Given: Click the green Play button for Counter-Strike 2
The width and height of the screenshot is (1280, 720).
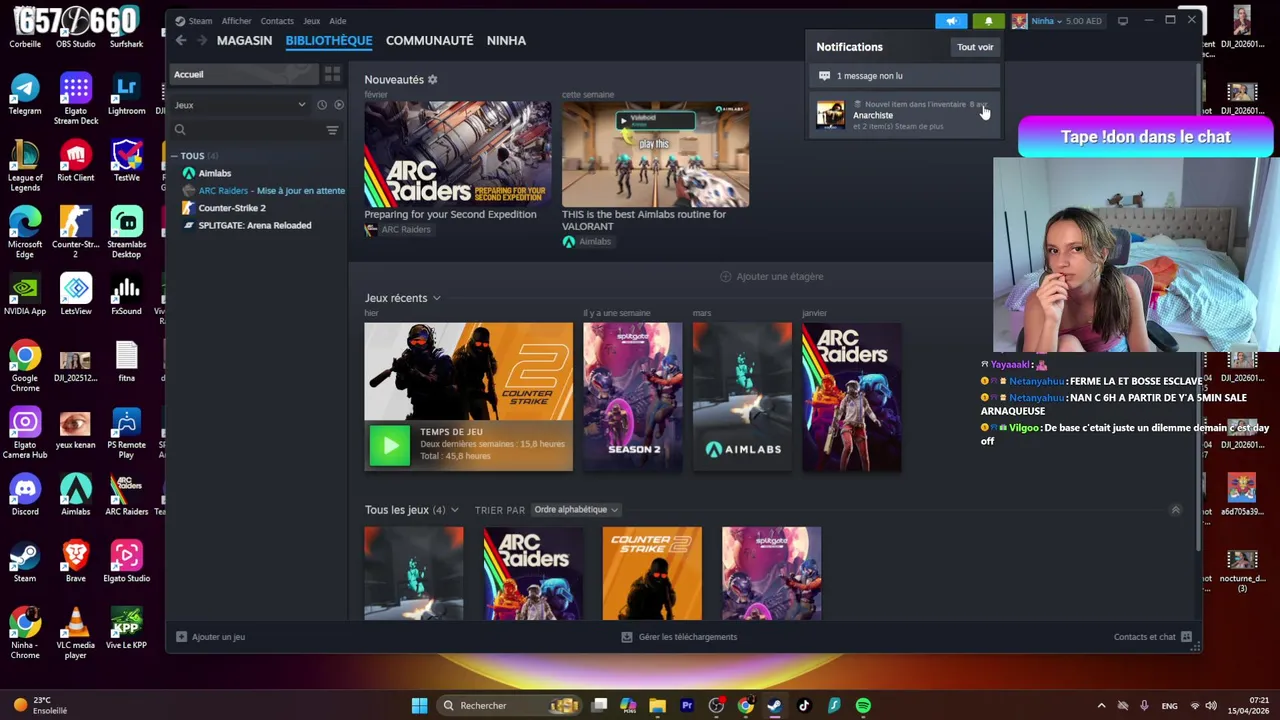Looking at the screenshot, I should (x=390, y=446).
